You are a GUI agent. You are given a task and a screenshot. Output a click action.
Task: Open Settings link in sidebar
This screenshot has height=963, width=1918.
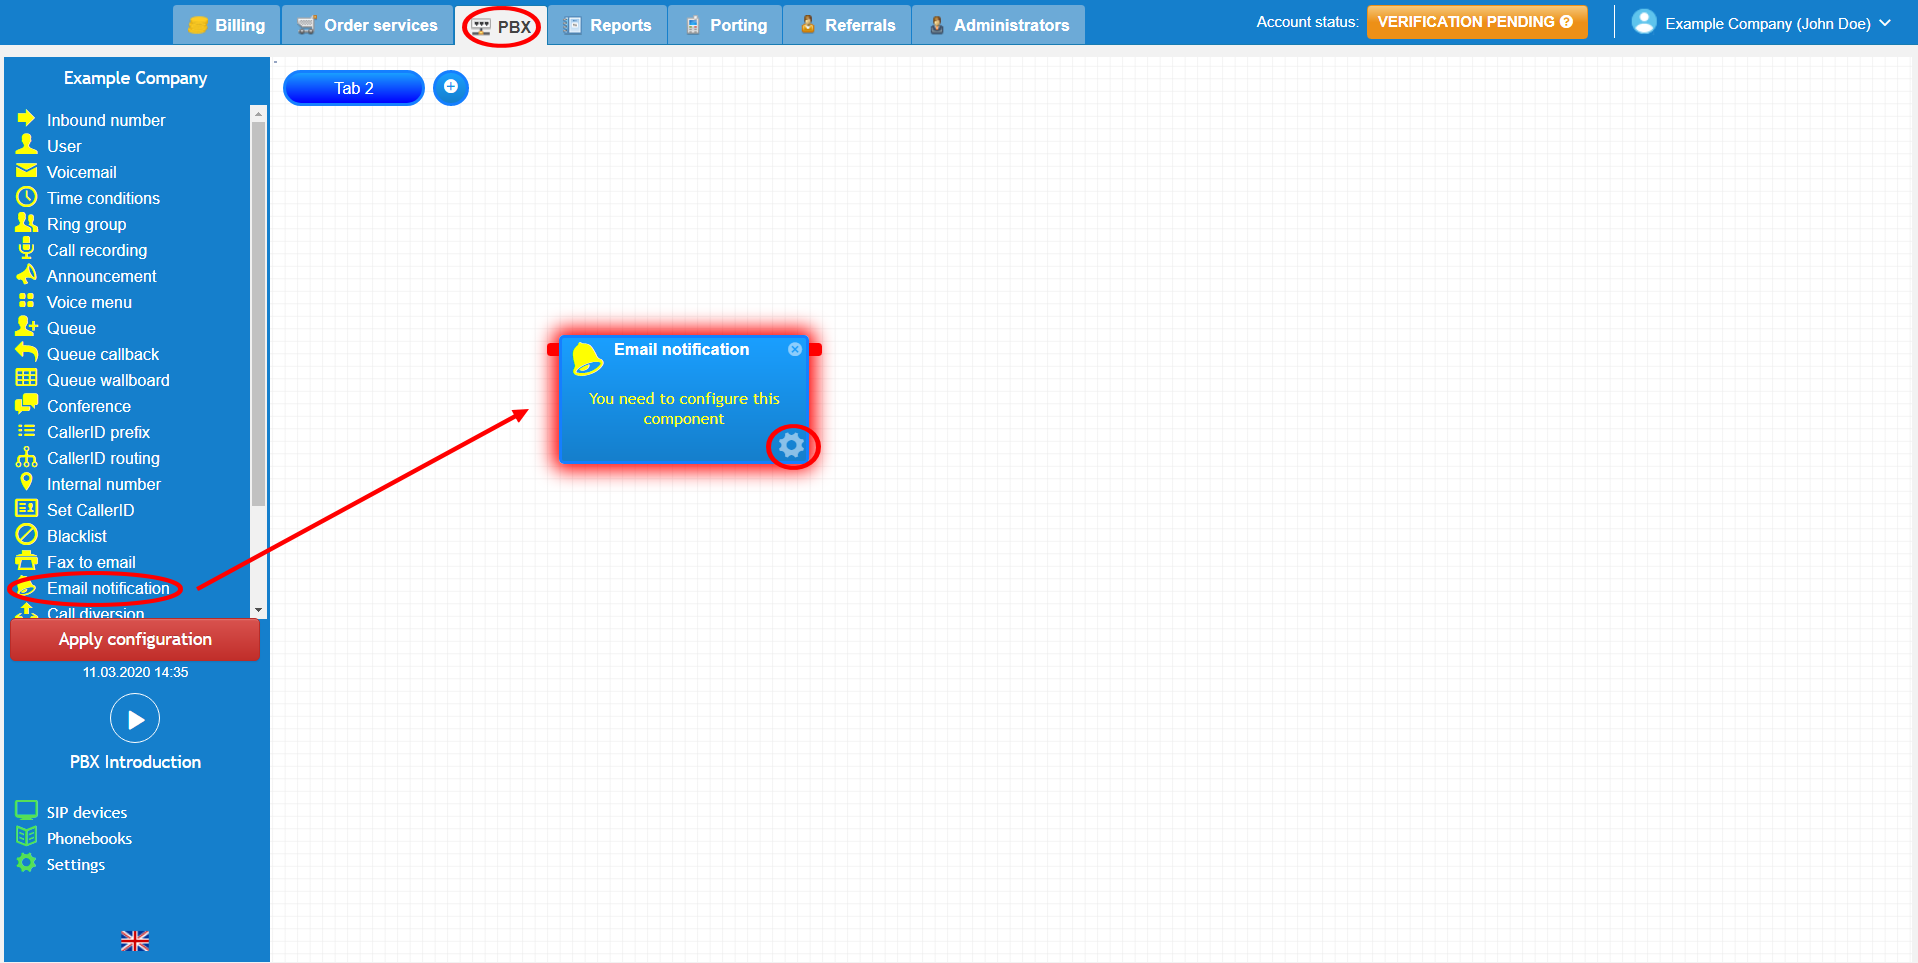75,864
